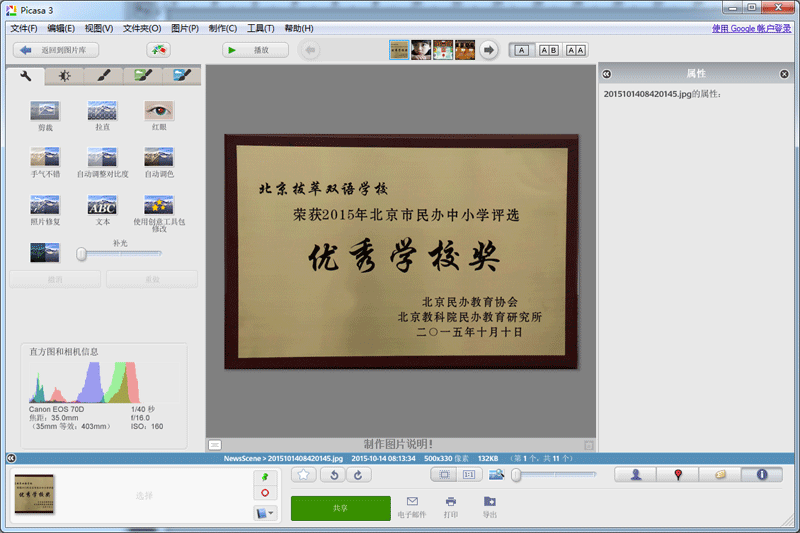Rotate photo clockwise
Viewport: 800px width, 533px height.
tap(359, 475)
